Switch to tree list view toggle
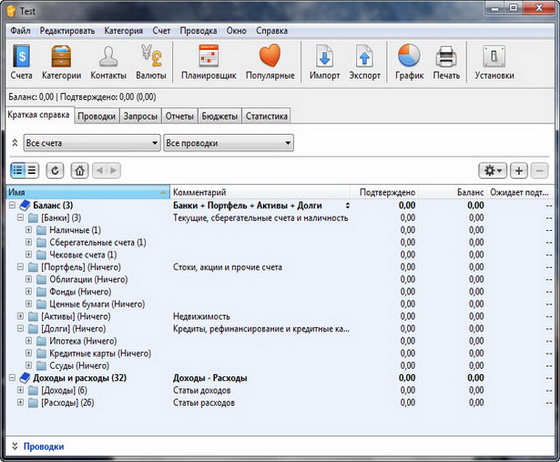The image size is (560, 462). tap(18, 171)
